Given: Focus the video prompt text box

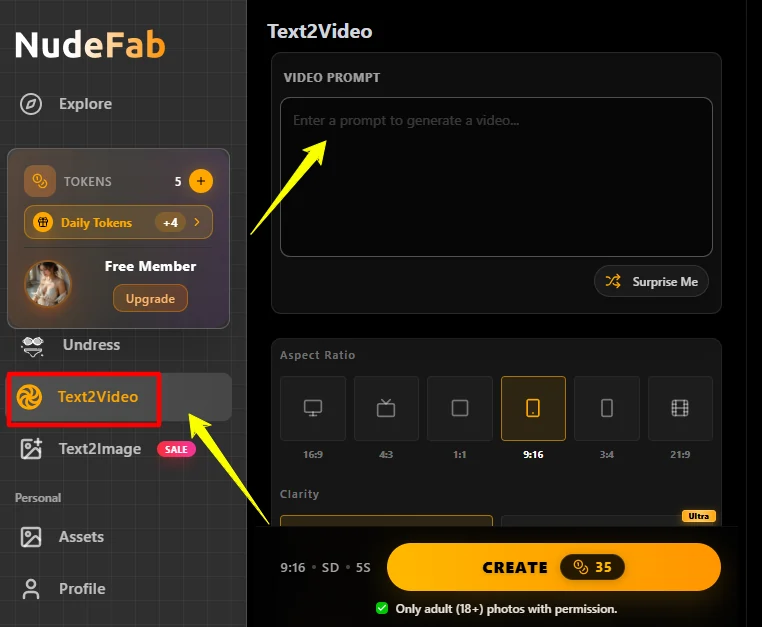Looking at the screenshot, I should [496, 177].
